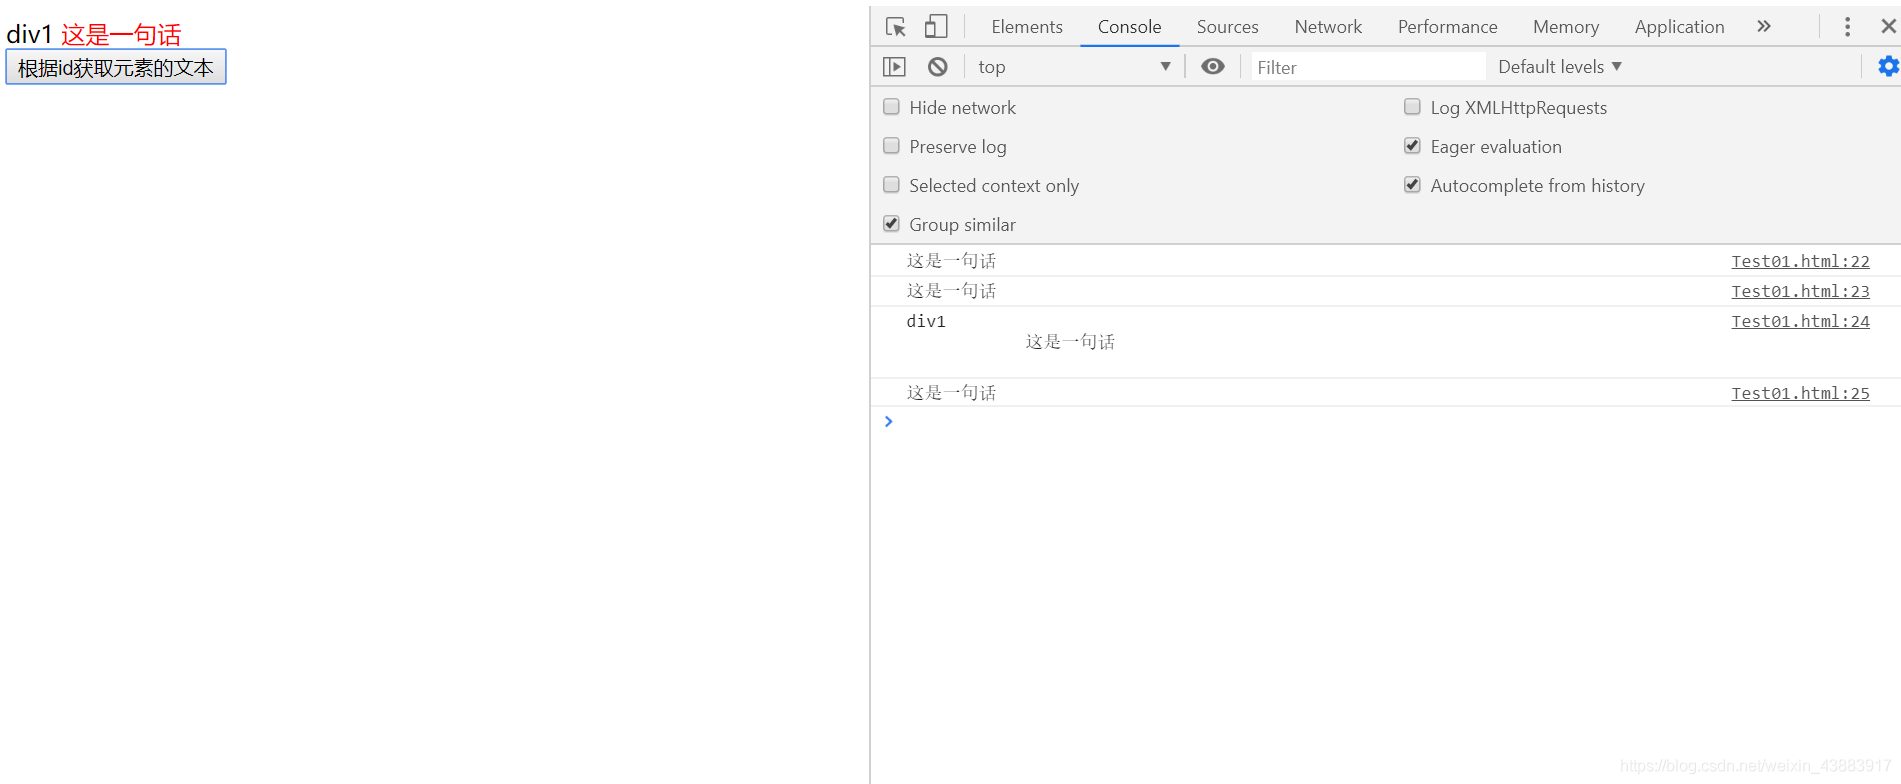Enable Log XMLHttpRequests checkbox
Screen dimensions: 1901x784
[1412, 107]
